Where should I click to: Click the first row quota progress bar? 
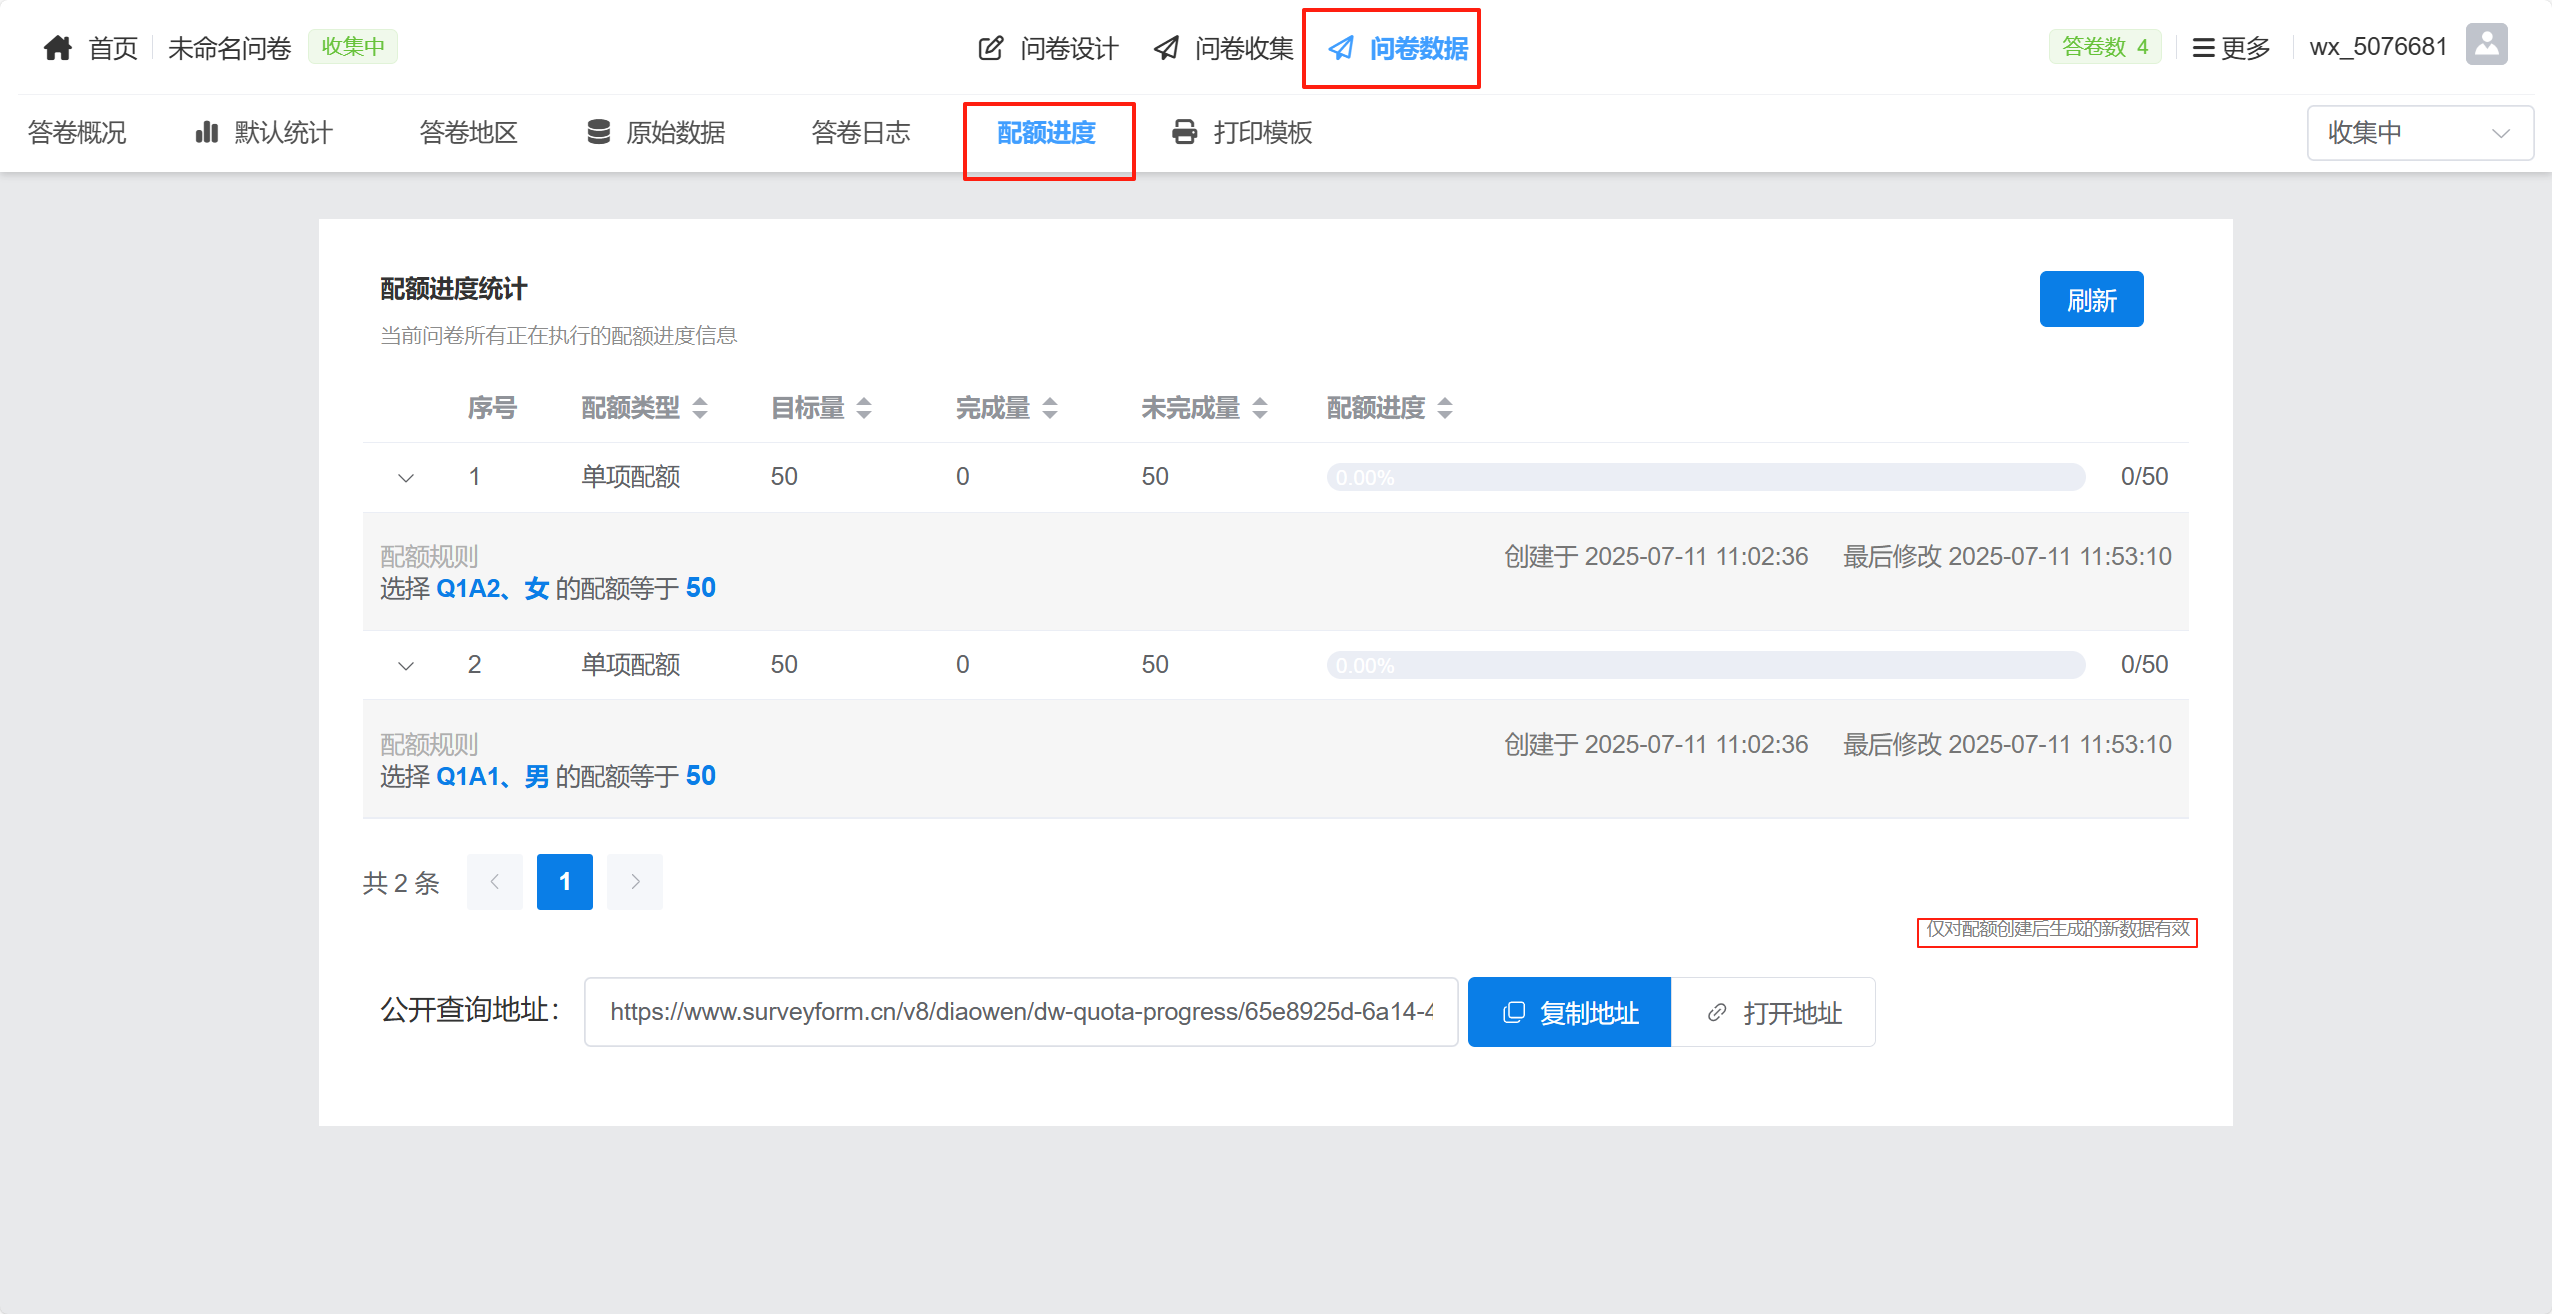[x=1704, y=477]
